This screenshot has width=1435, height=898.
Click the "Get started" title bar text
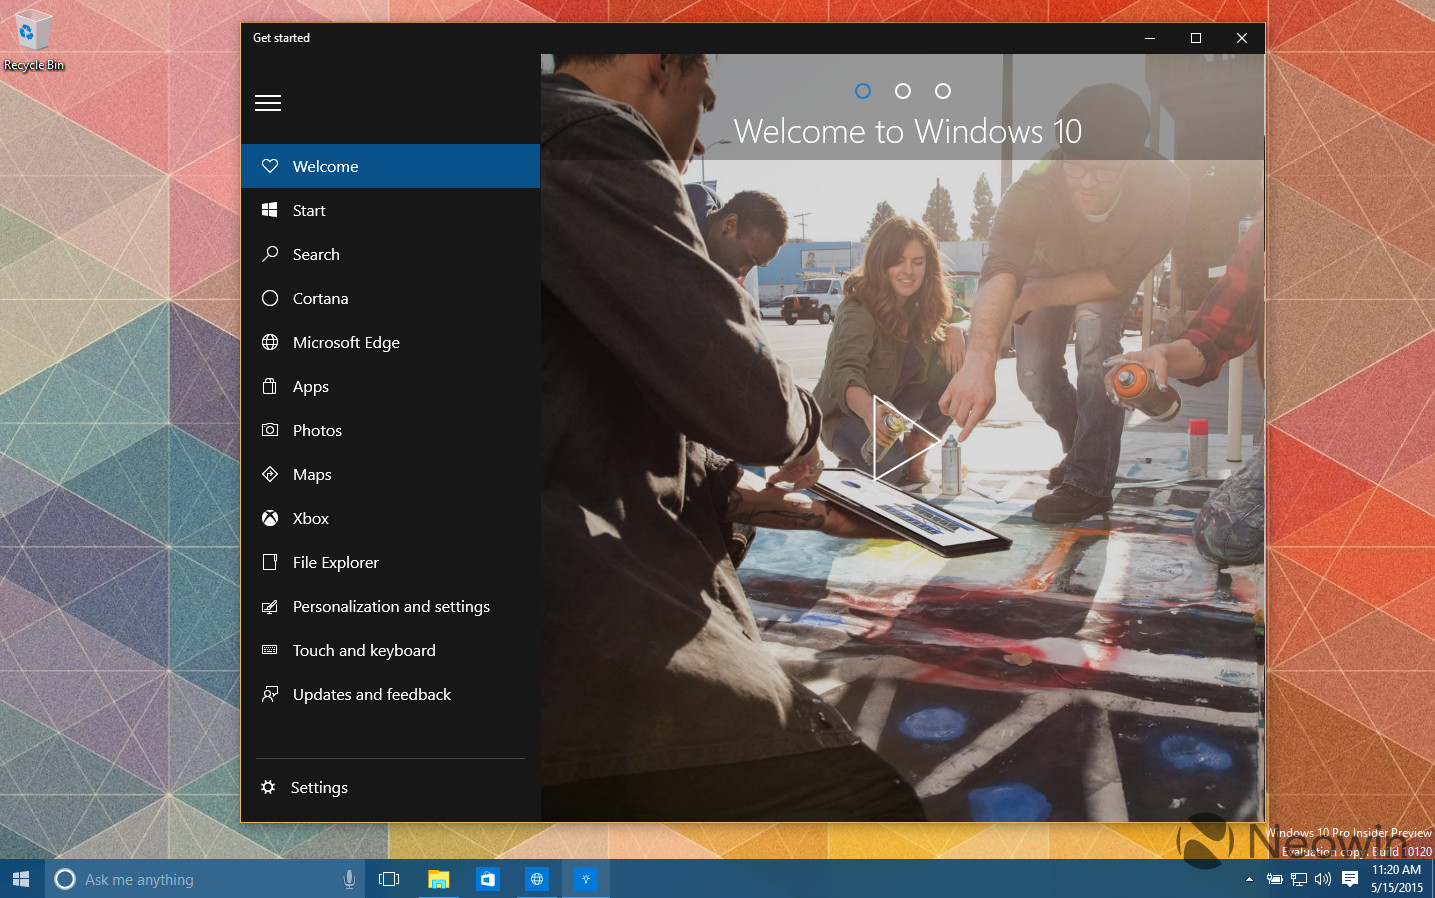pos(281,38)
